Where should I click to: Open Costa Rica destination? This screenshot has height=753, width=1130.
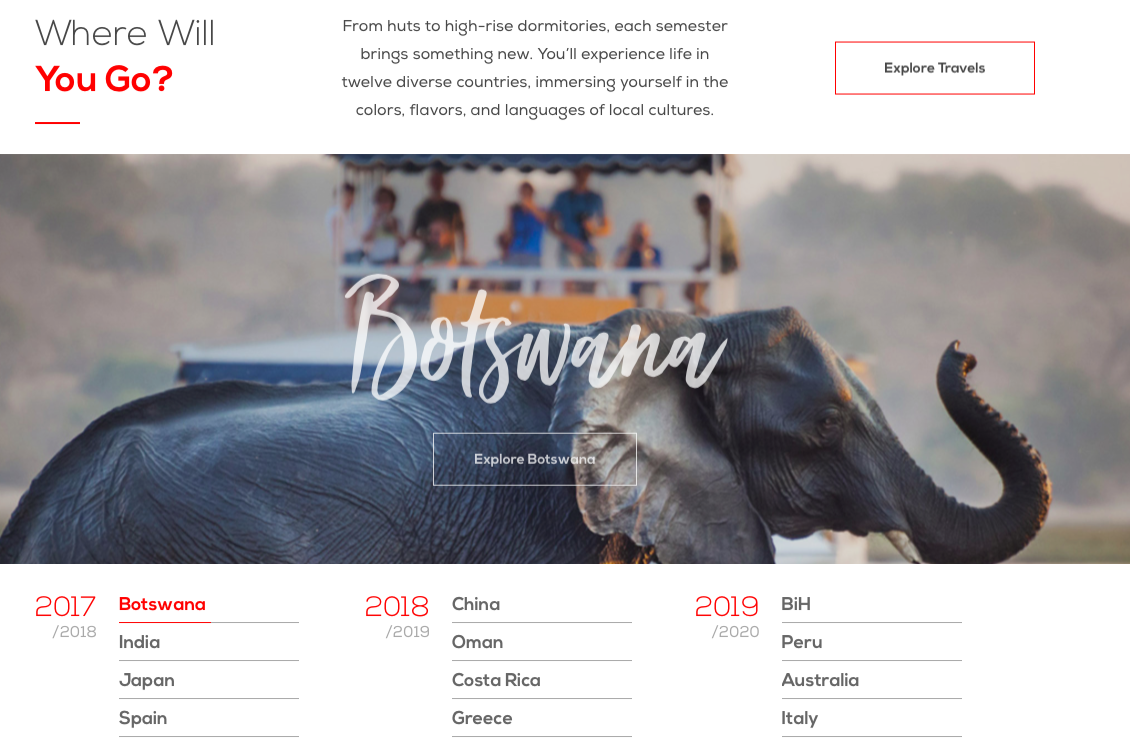pos(496,680)
